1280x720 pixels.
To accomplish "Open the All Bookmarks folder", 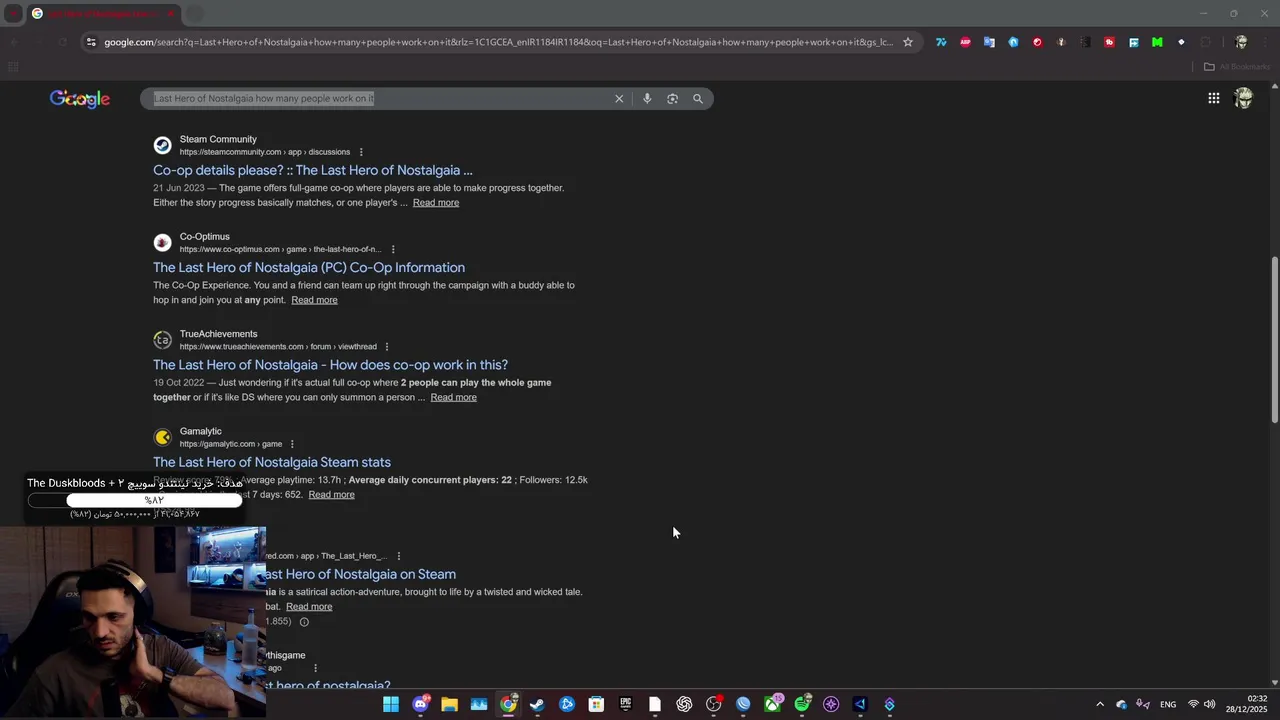I will click(x=1237, y=67).
